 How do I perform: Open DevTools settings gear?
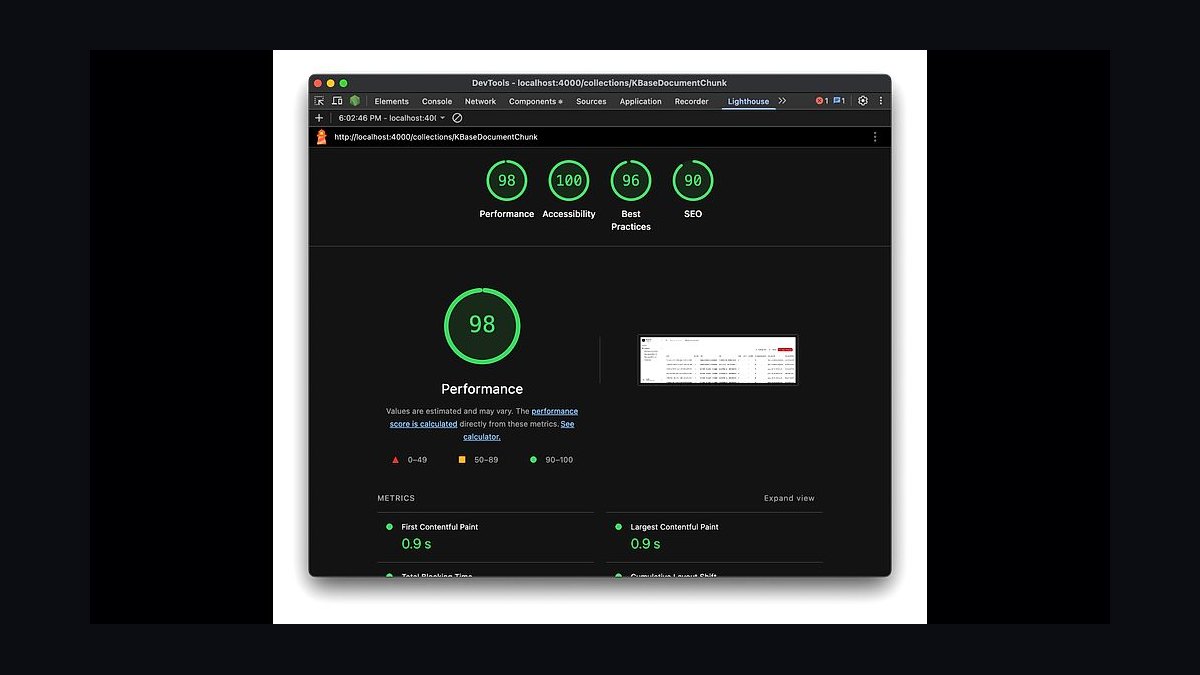[863, 101]
